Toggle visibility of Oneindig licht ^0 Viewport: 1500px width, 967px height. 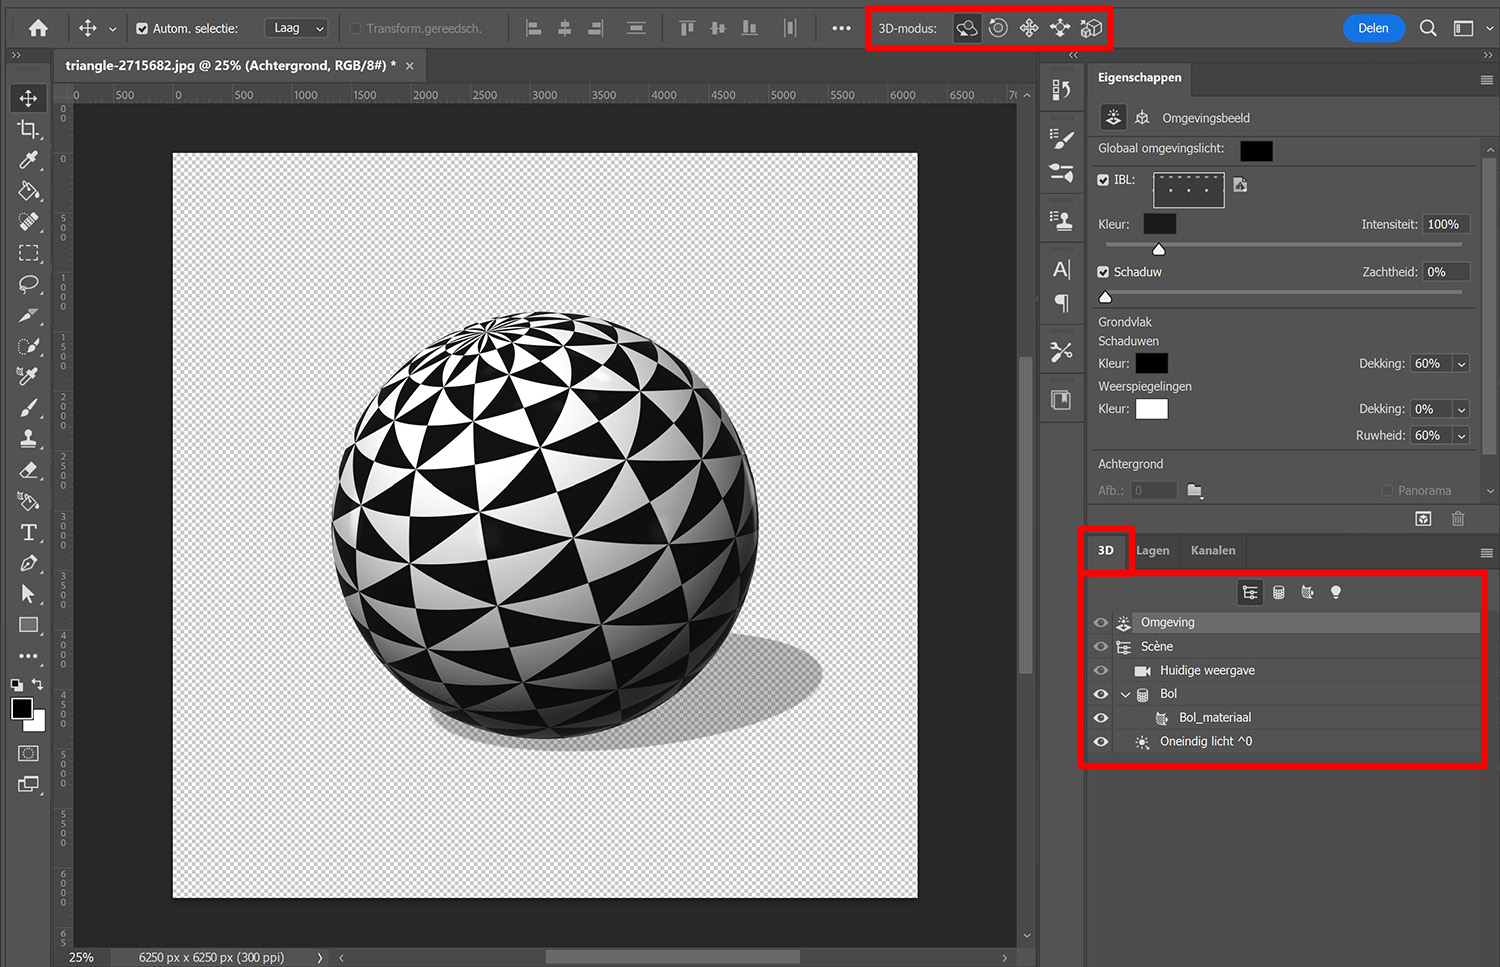[x=1100, y=741]
